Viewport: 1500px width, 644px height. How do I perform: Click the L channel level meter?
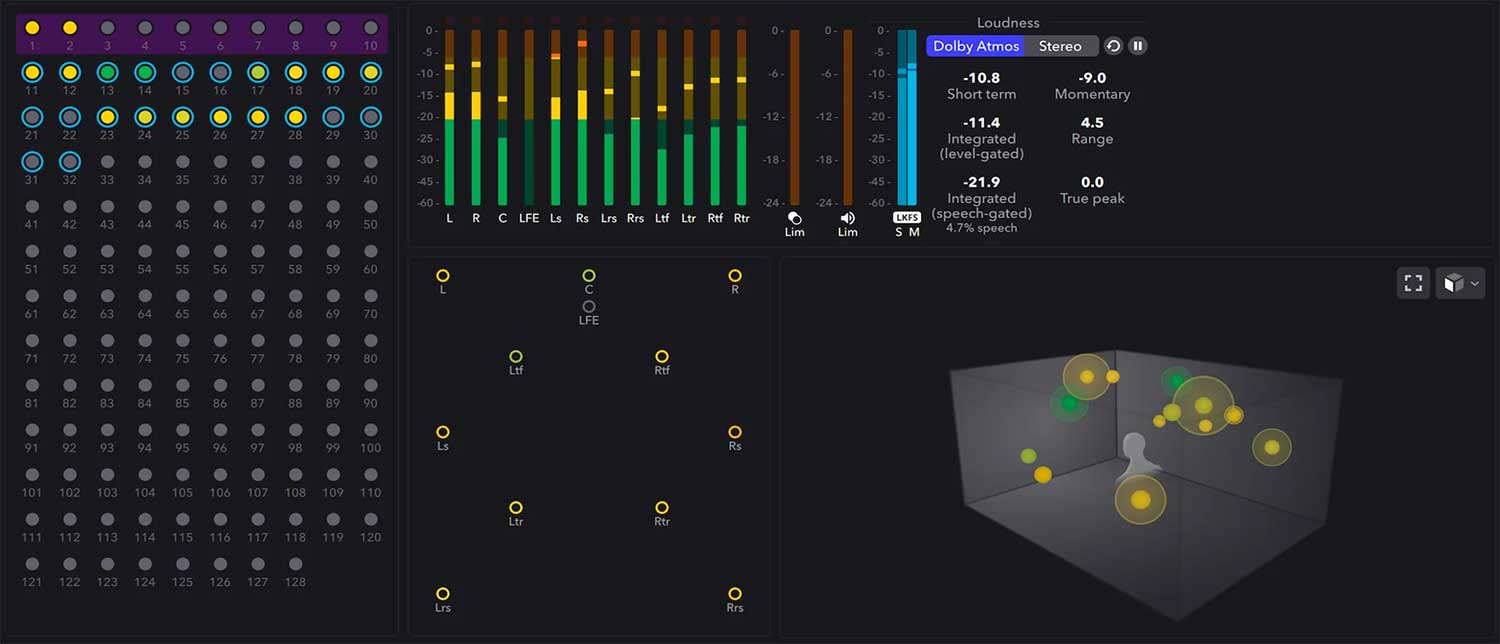tap(449, 117)
